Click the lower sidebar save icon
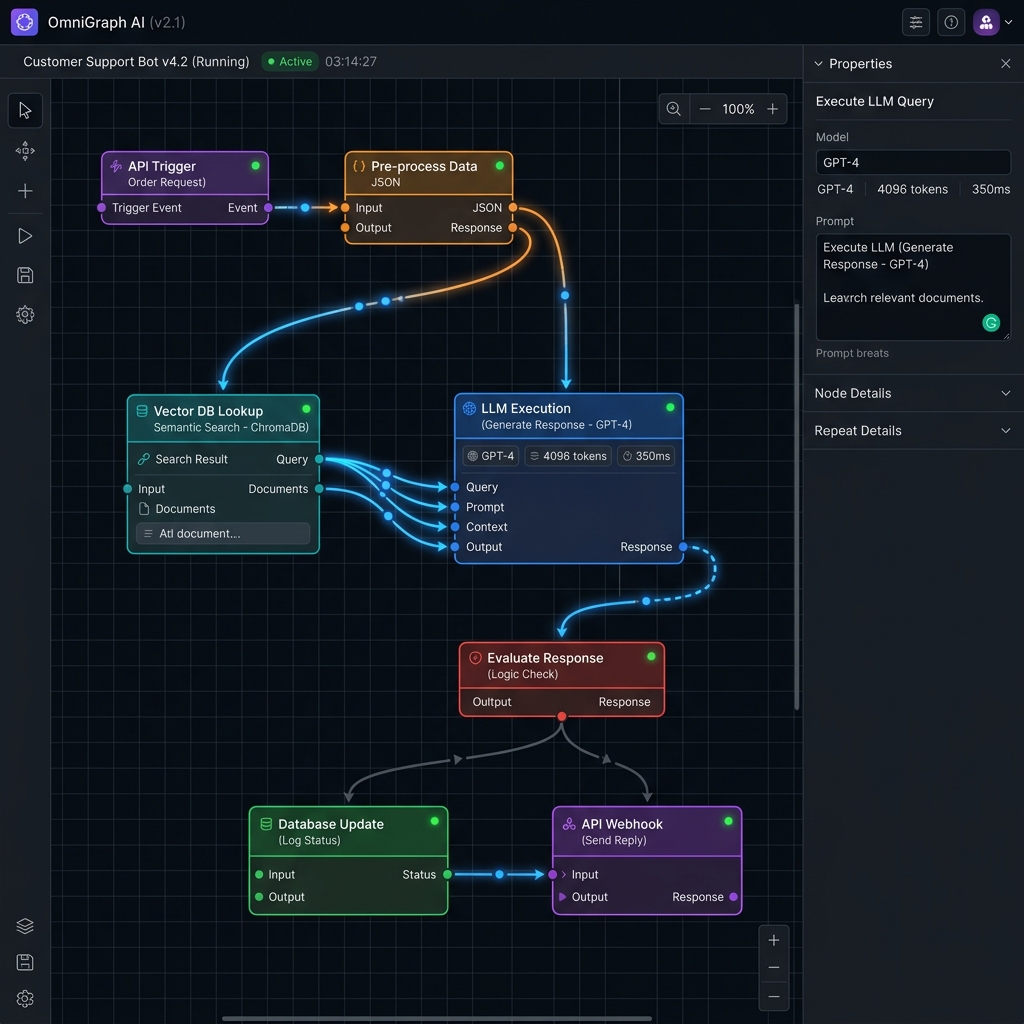Image resolution: width=1024 pixels, height=1024 pixels. [x=25, y=962]
